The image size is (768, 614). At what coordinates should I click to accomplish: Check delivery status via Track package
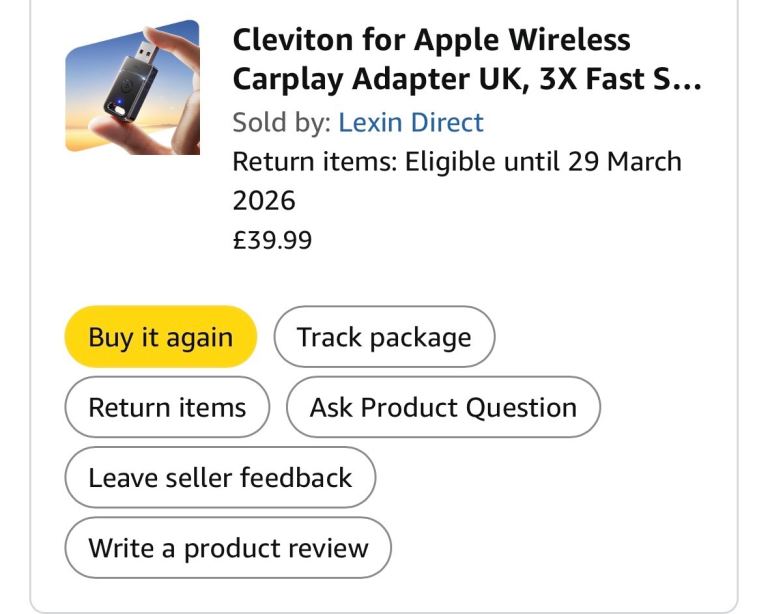384,337
